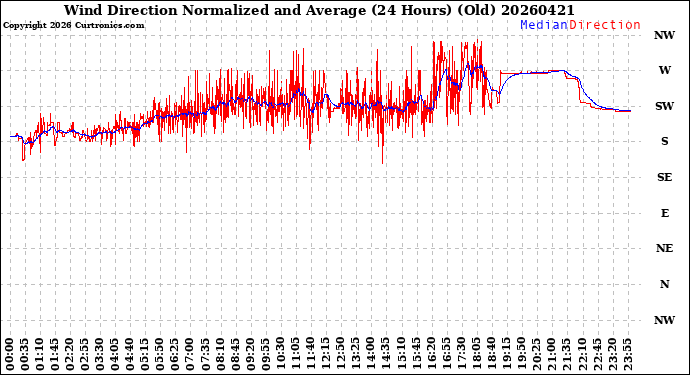
Task: Click the 03:30 time label
Action: click(100, 354)
